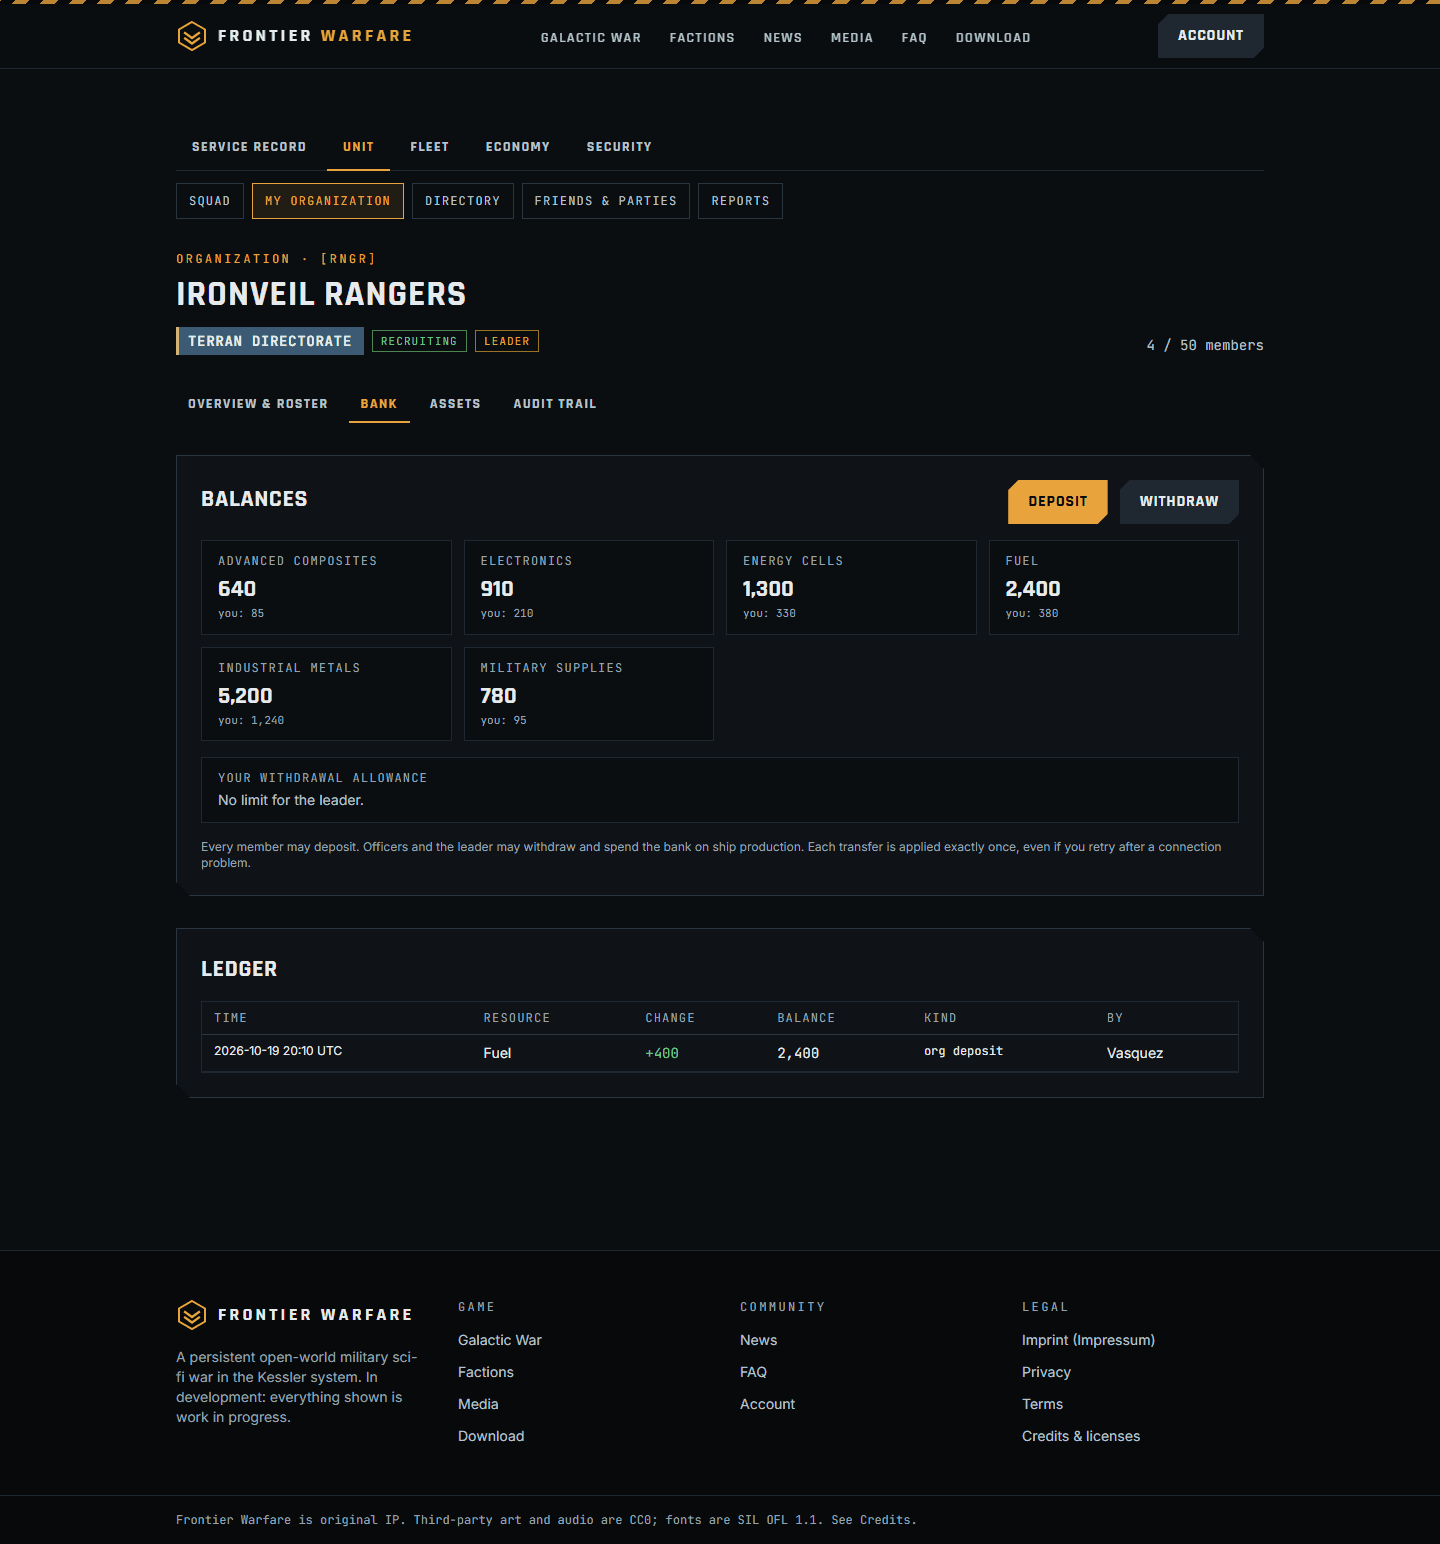Open footer Galactic War link
1440x1544 pixels.
[x=500, y=1340]
